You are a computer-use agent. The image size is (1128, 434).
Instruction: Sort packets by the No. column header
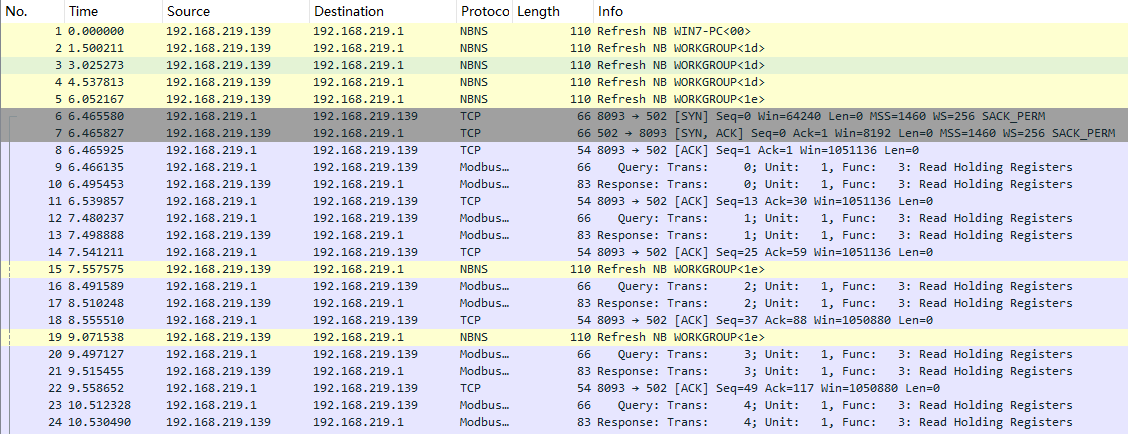point(32,12)
